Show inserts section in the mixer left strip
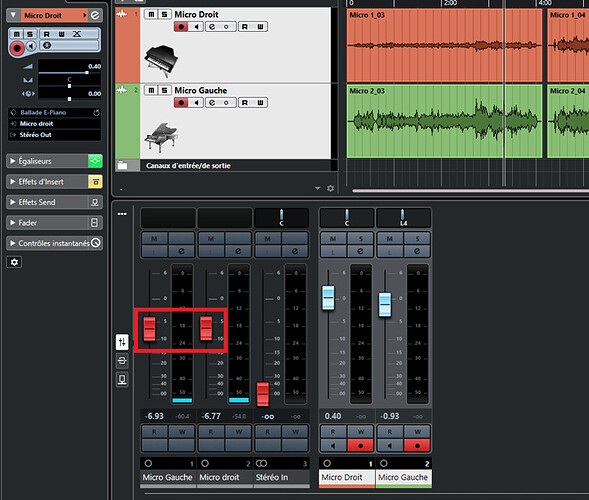The image size is (589, 500). click(122, 361)
